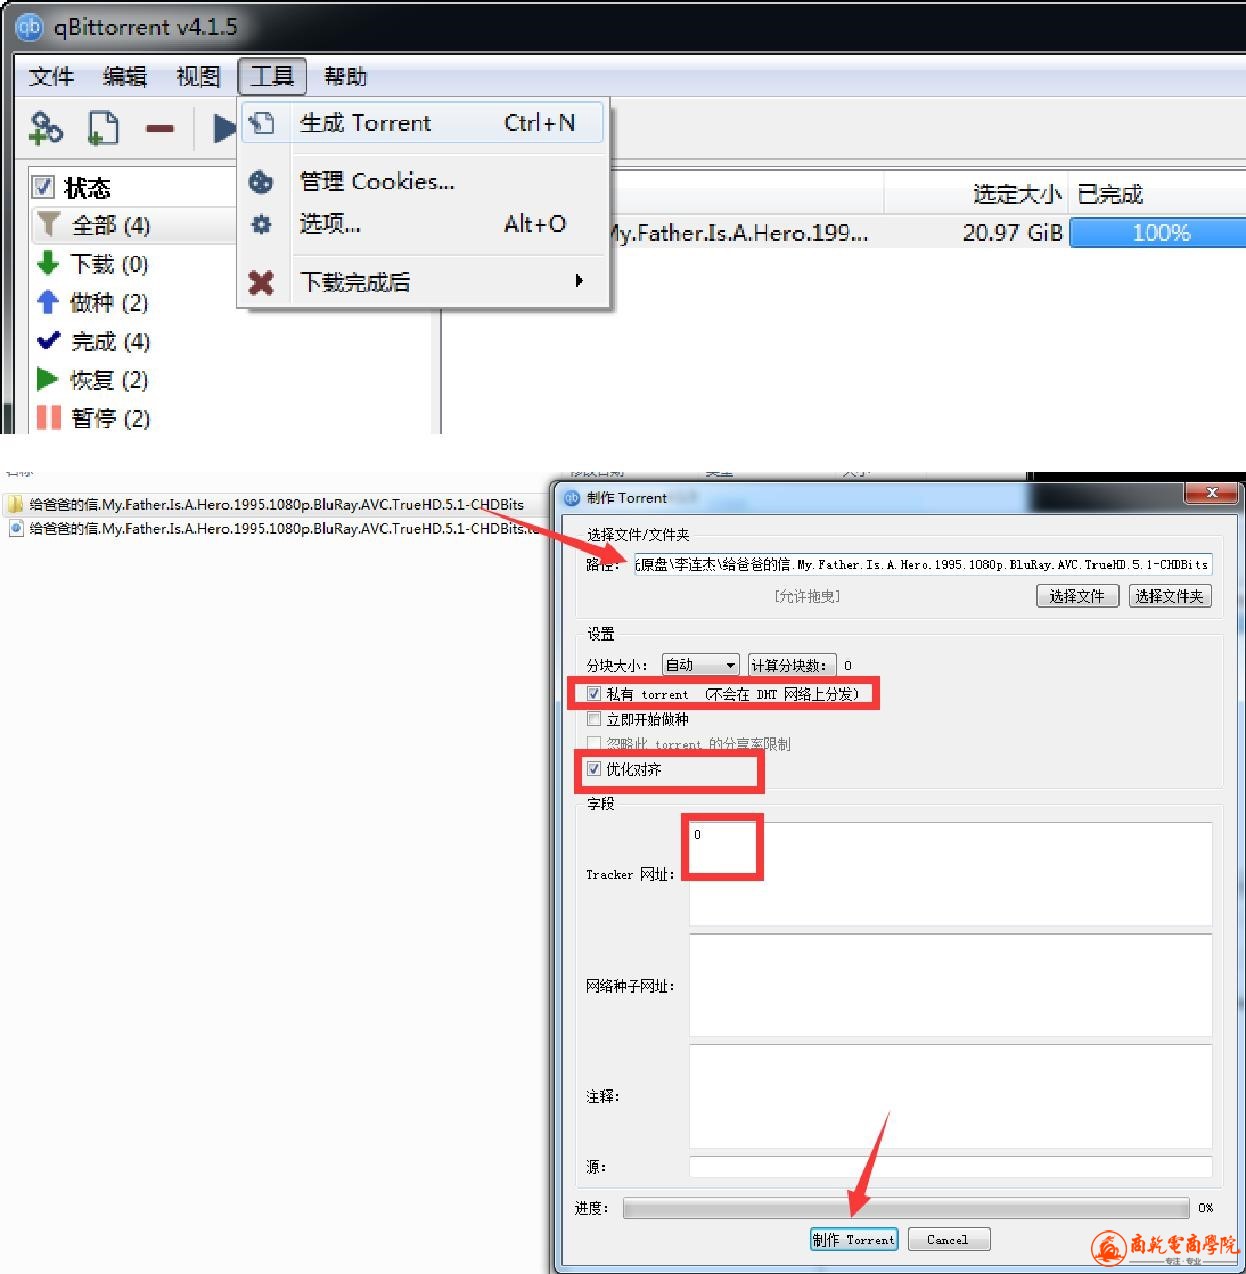Select the 做种 (2) seeding filter

click(93, 302)
